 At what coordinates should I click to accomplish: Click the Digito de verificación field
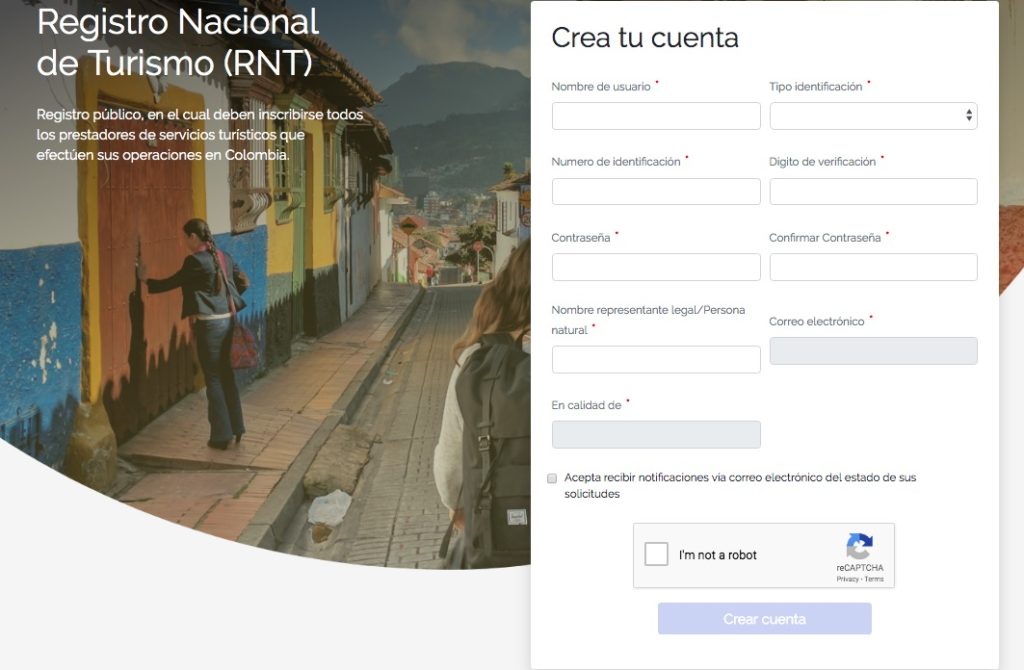point(872,191)
